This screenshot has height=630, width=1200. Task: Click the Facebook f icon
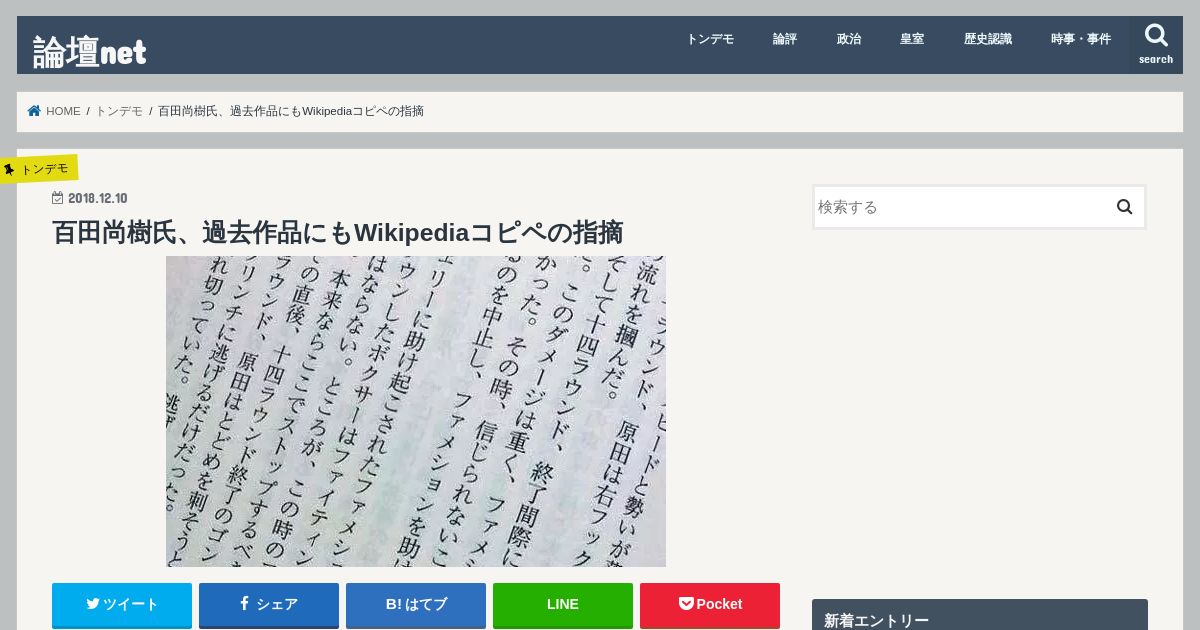(244, 604)
